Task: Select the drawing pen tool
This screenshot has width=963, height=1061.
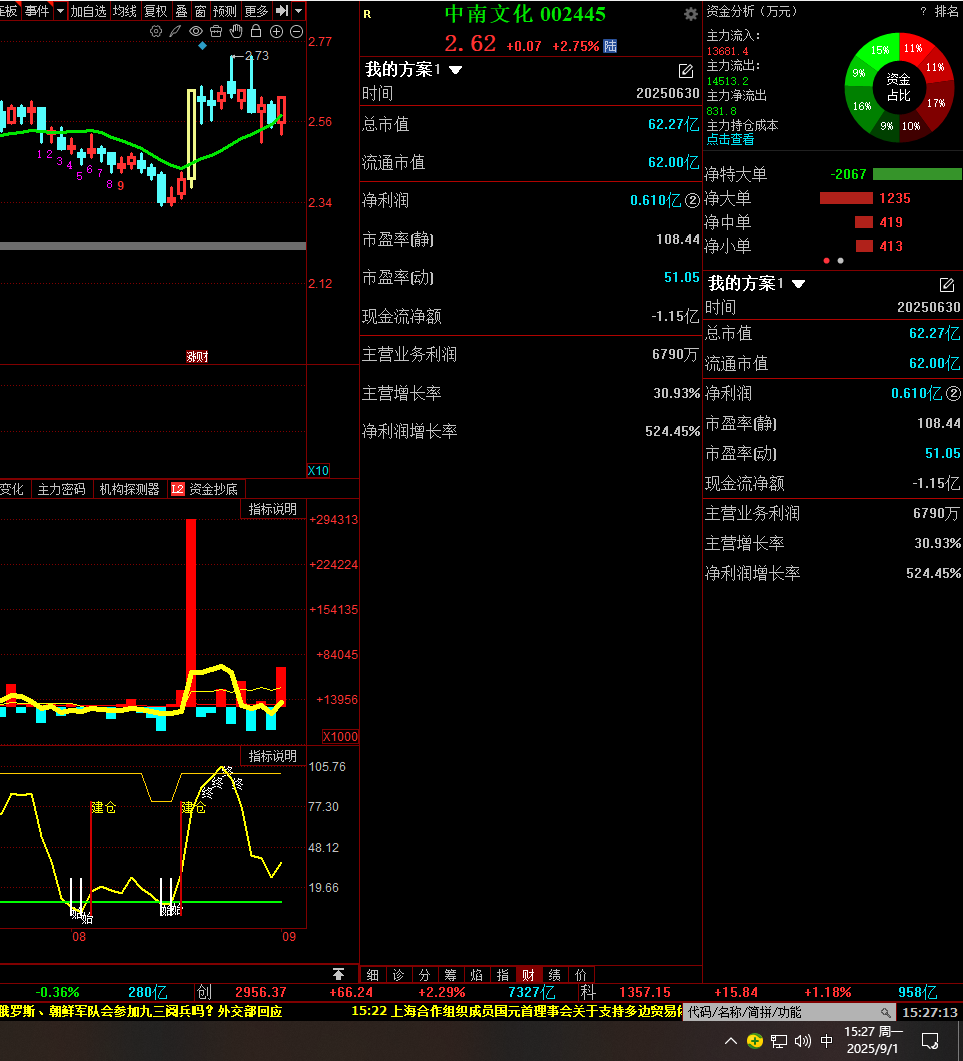Action: pos(175,31)
